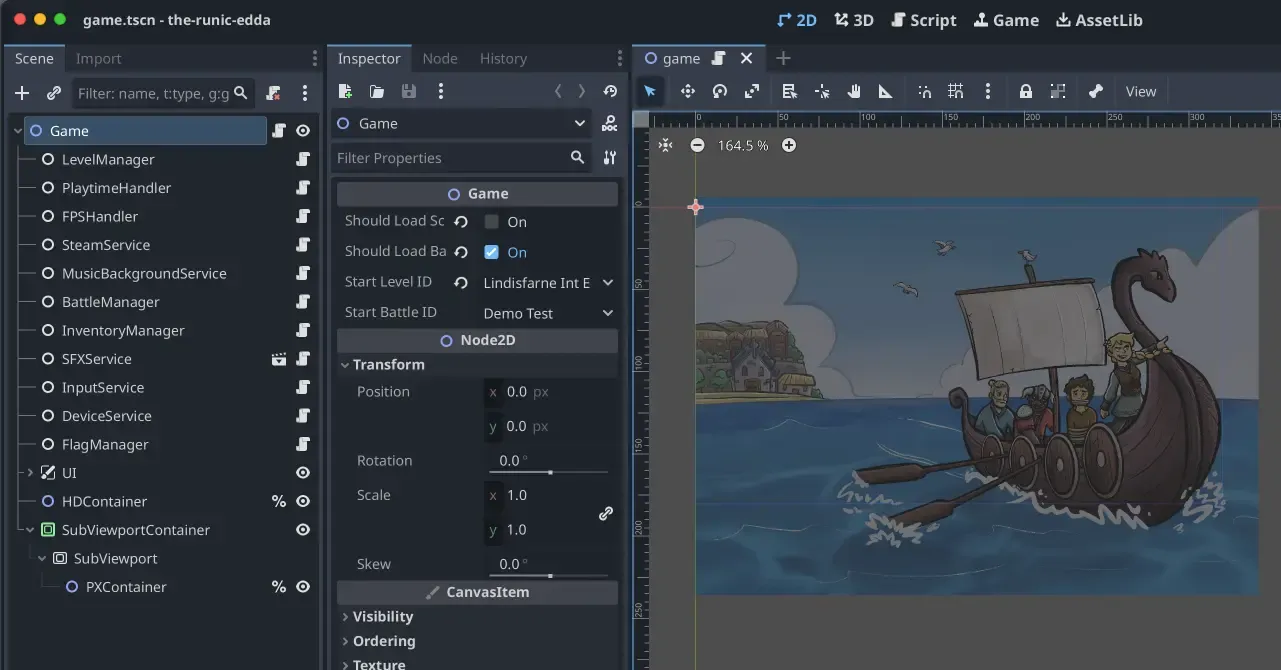This screenshot has width=1281, height=670.
Task: Hide the UI node in the scene tree
Action: pyautogui.click(x=302, y=472)
